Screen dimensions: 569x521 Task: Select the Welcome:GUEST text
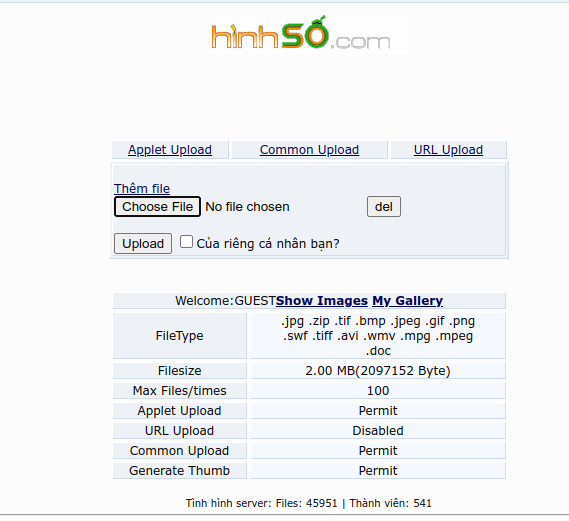pyautogui.click(x=226, y=301)
